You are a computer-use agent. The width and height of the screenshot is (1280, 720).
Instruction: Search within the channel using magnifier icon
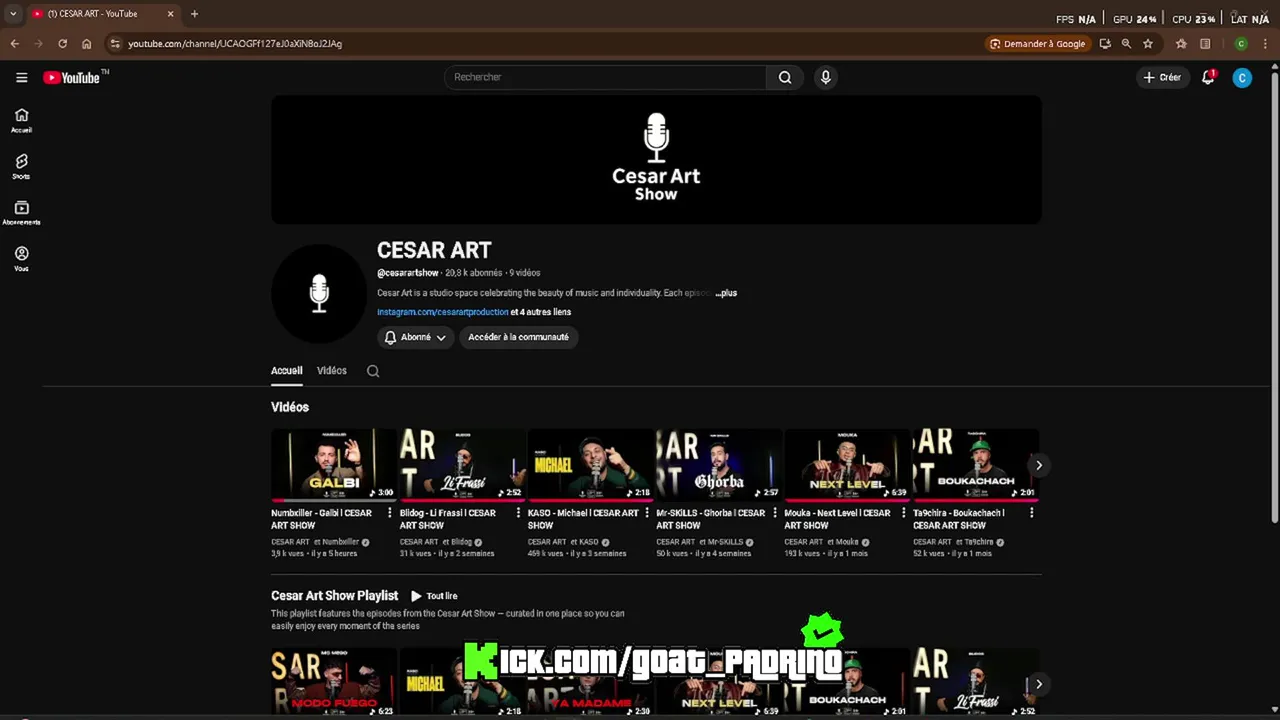[373, 371]
